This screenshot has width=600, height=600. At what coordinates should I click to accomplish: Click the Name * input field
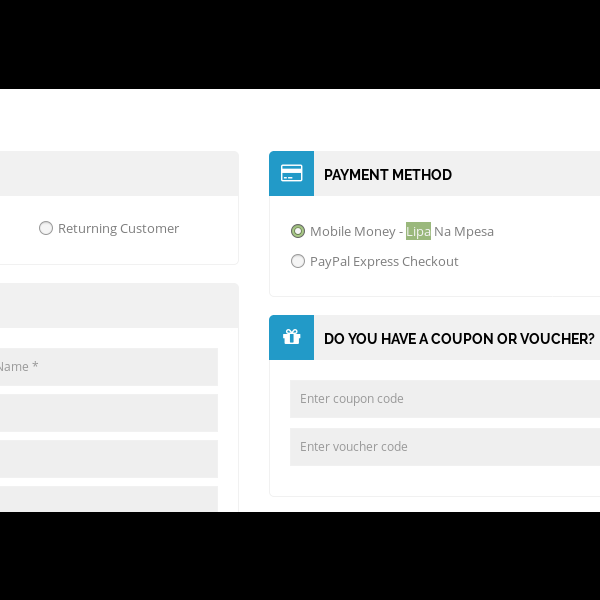click(x=108, y=366)
